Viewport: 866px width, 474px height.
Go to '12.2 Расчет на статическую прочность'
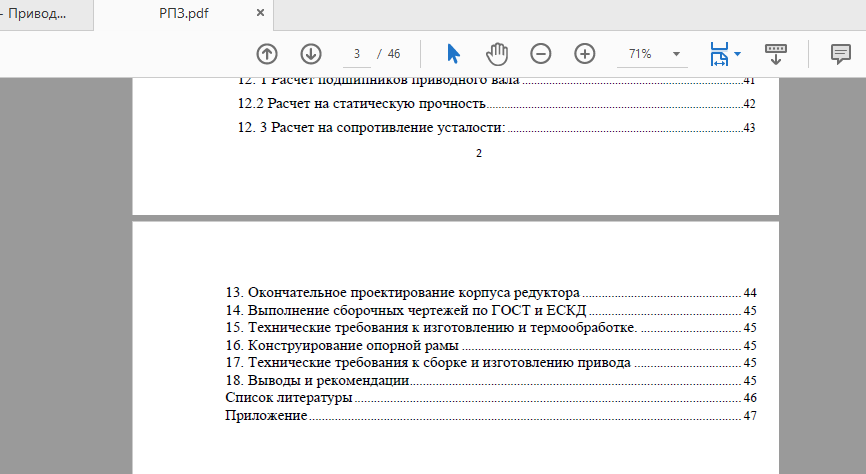point(362,104)
